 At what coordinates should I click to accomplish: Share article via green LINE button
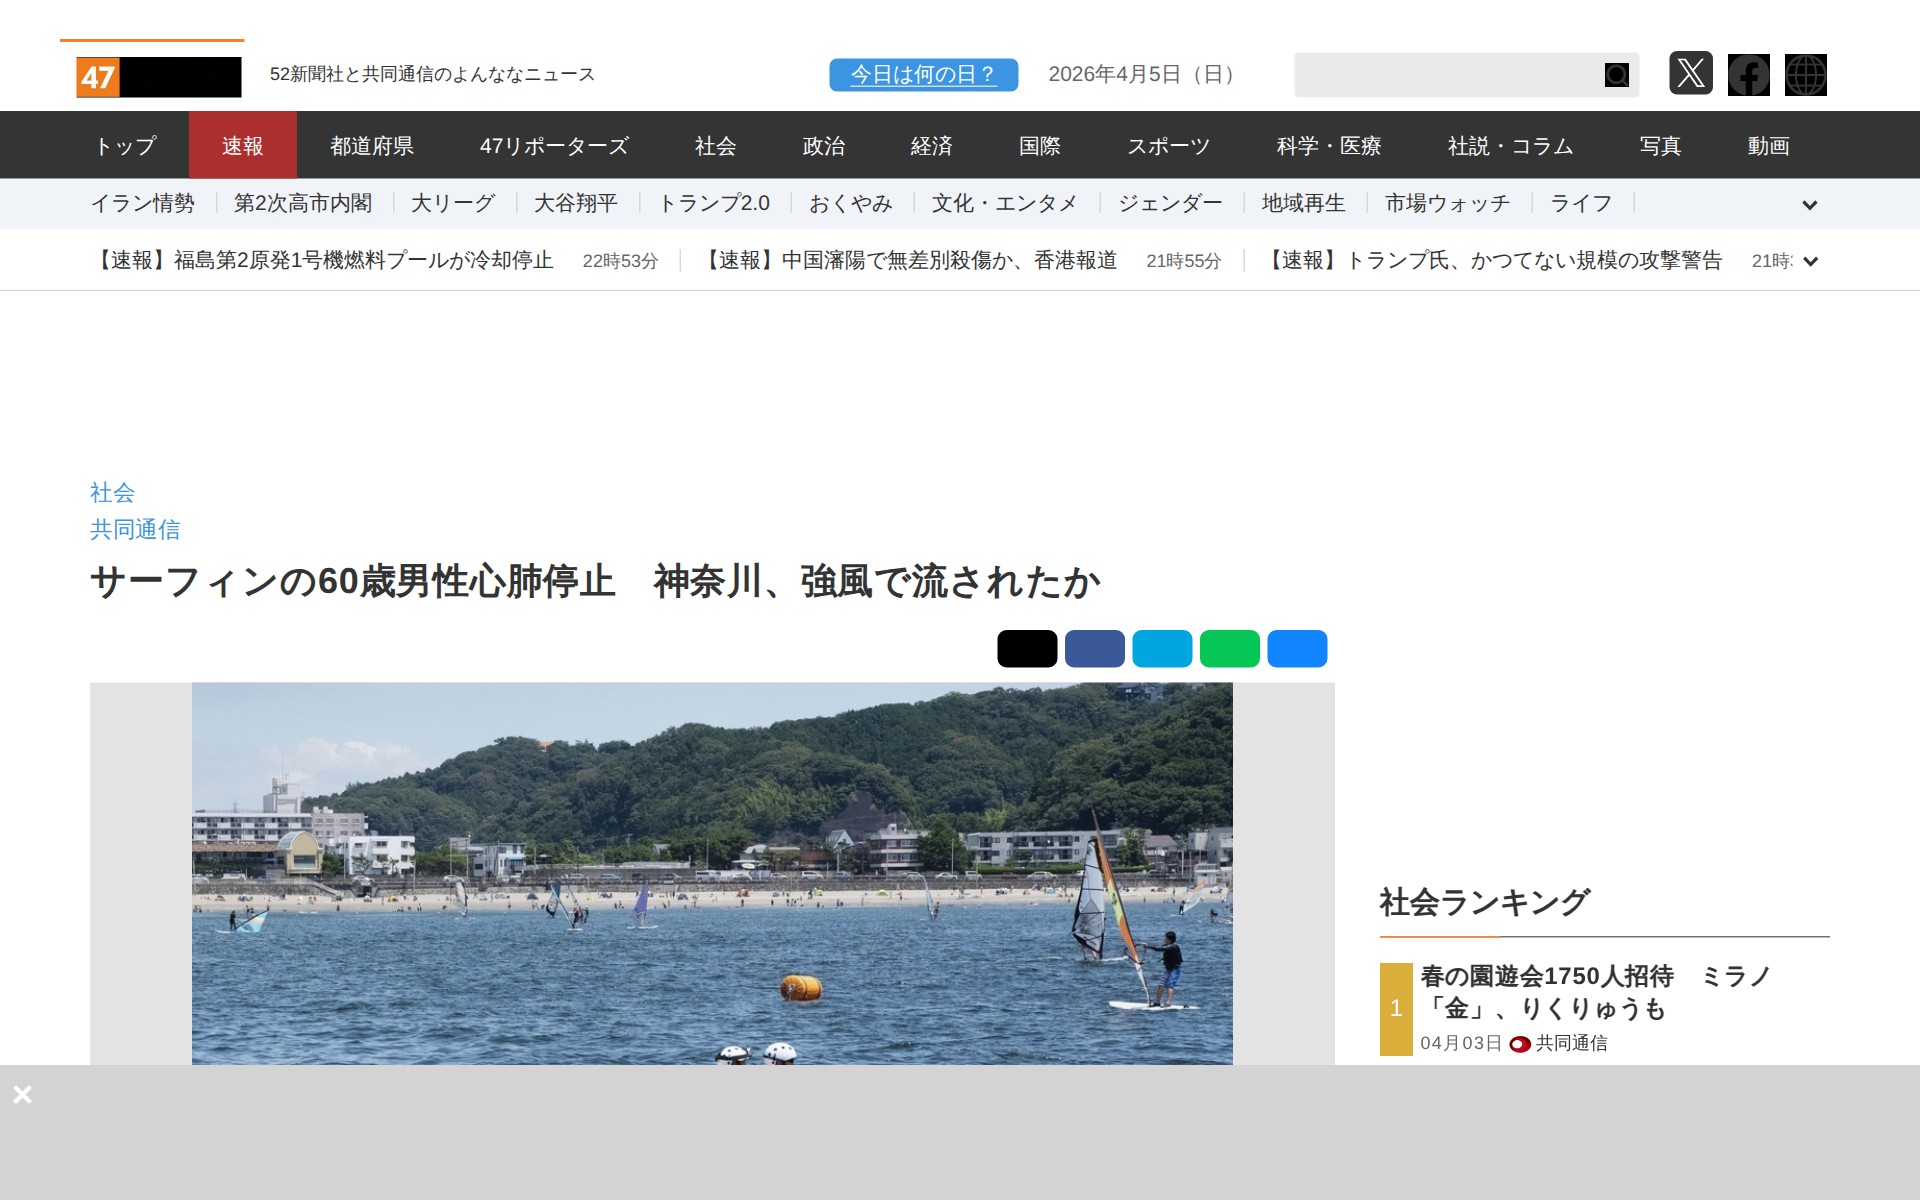pos(1229,648)
